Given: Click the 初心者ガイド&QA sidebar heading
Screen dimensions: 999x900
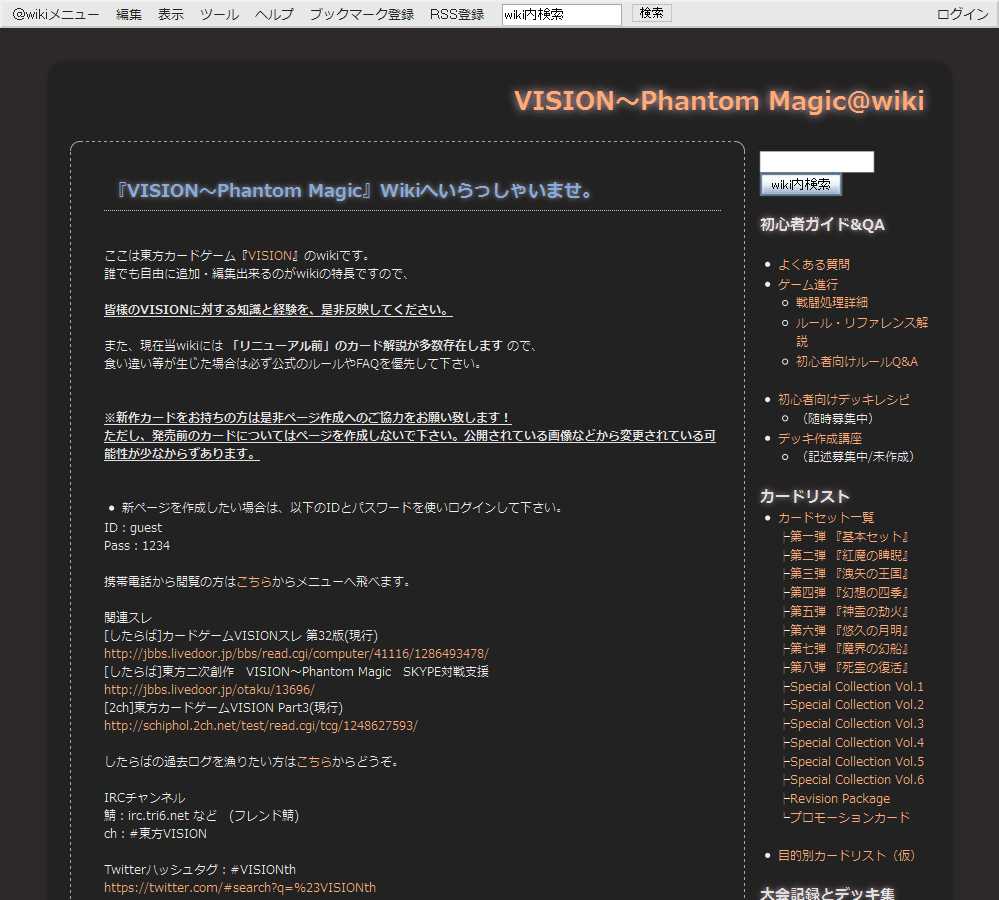Looking at the screenshot, I should (x=822, y=224).
